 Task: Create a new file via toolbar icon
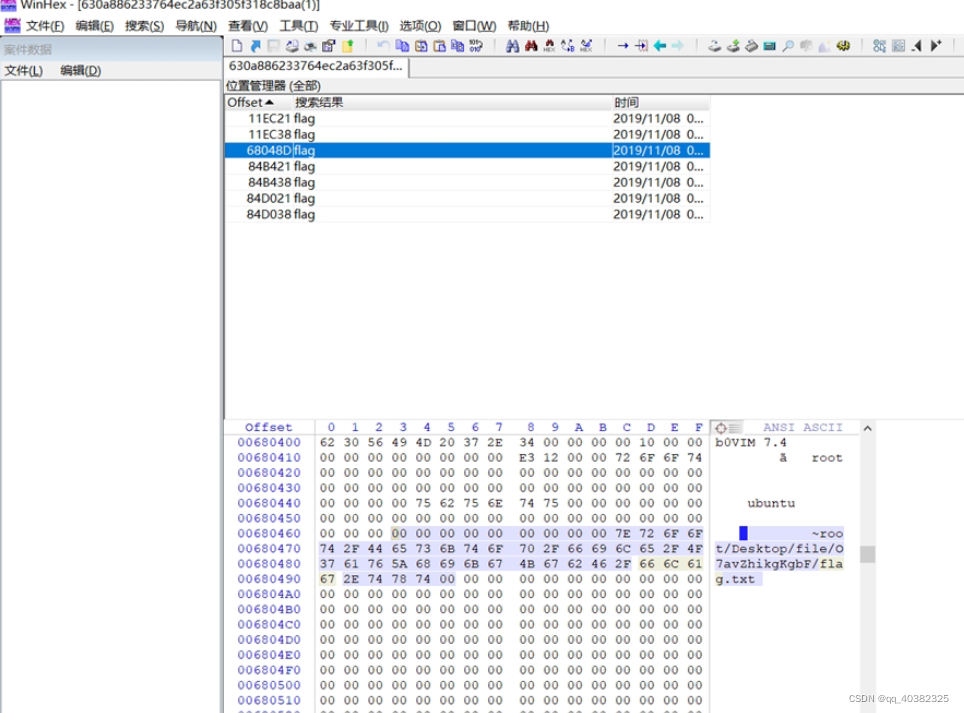click(x=237, y=45)
